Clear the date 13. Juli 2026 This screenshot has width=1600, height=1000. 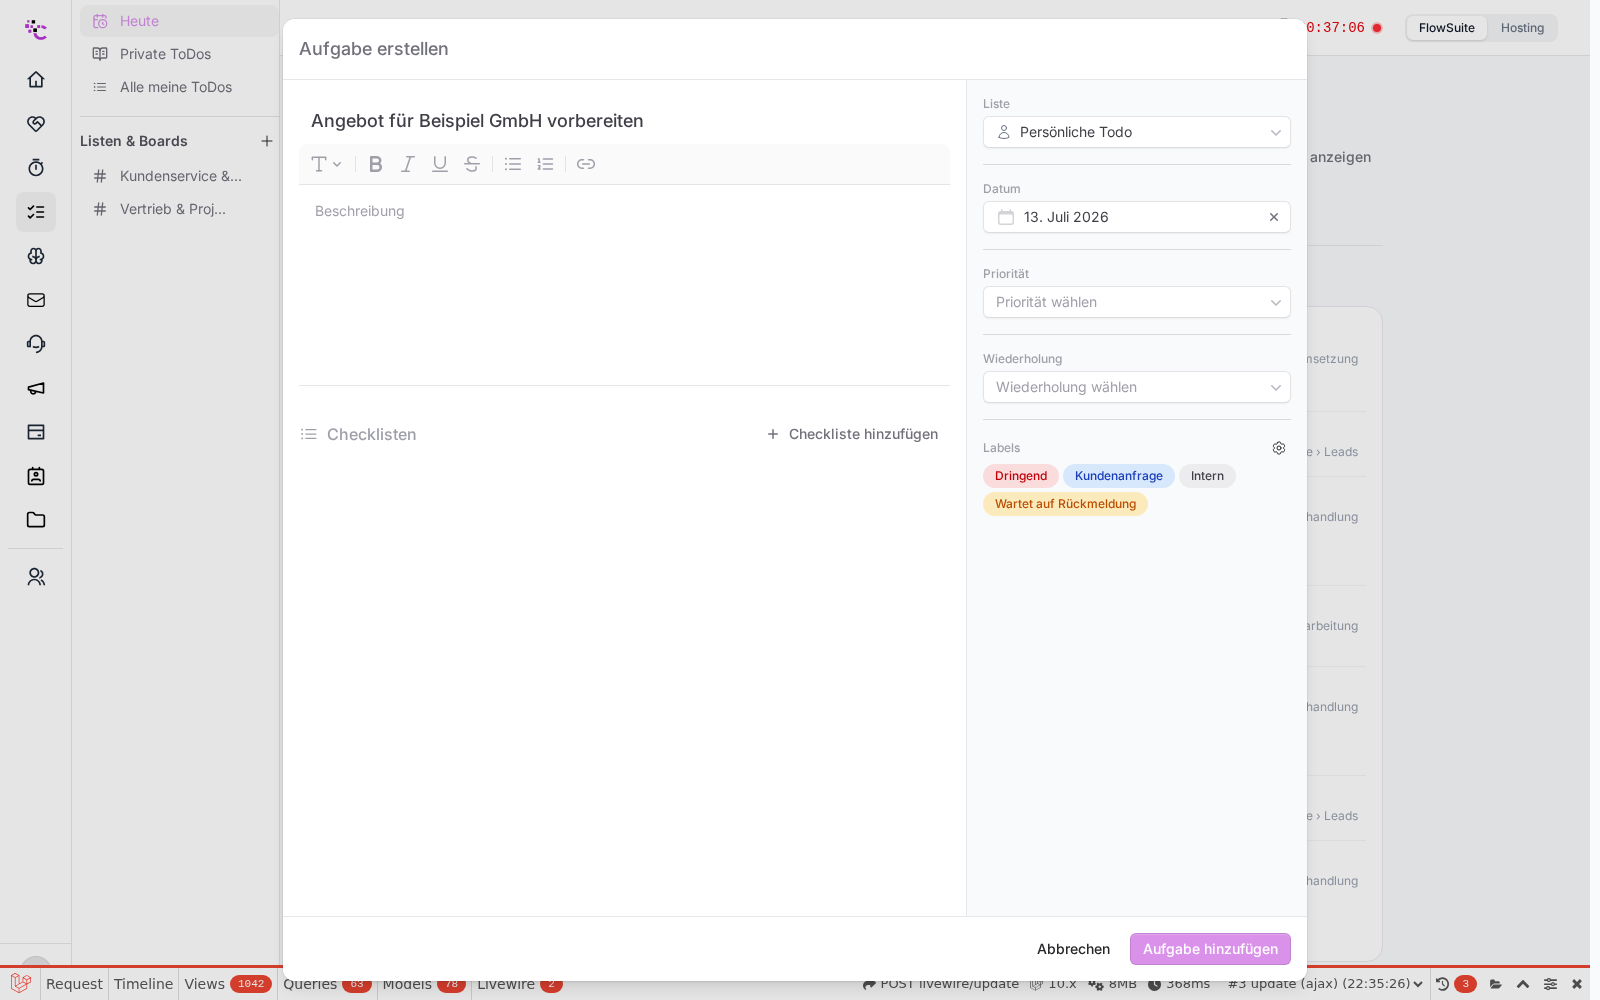[1274, 217]
